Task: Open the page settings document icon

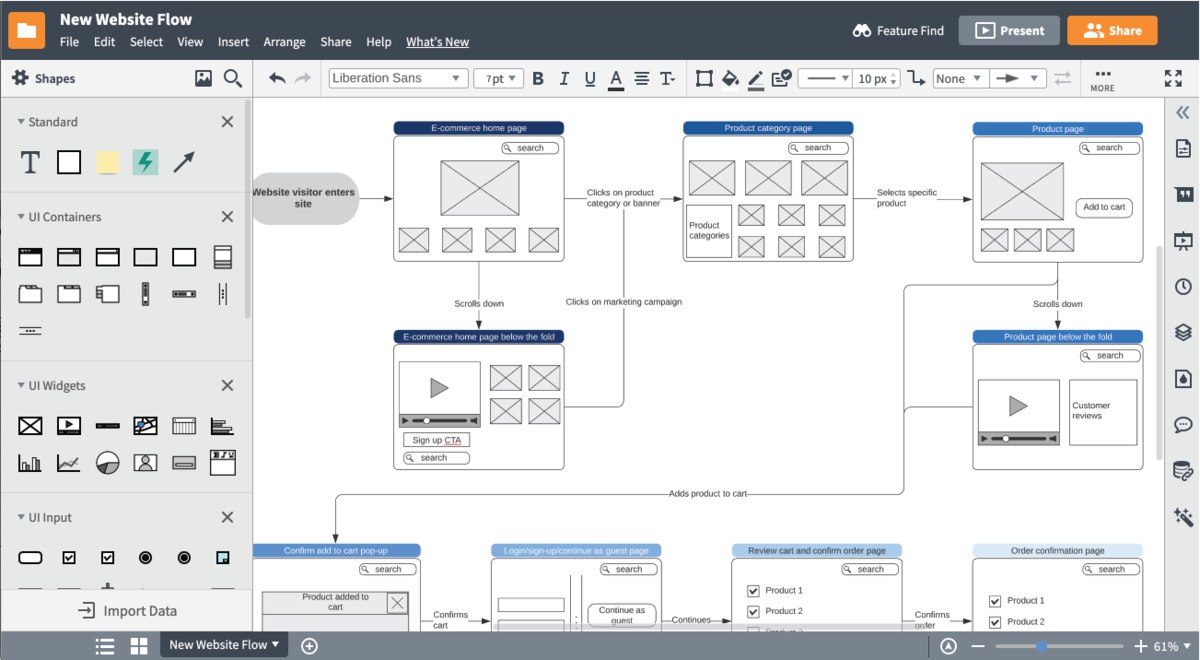Action: [1183, 148]
